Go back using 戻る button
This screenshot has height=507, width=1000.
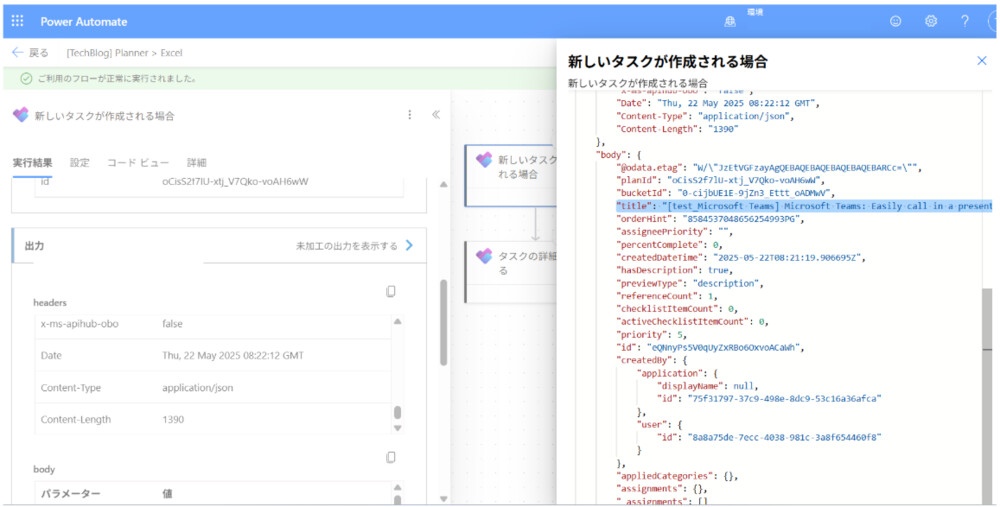30,52
